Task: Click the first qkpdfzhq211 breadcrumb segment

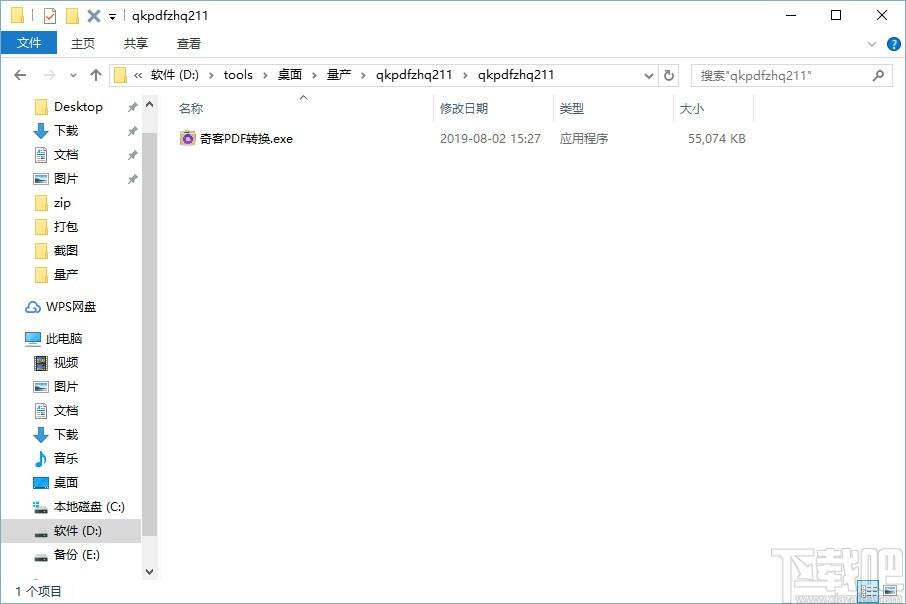Action: tap(414, 75)
